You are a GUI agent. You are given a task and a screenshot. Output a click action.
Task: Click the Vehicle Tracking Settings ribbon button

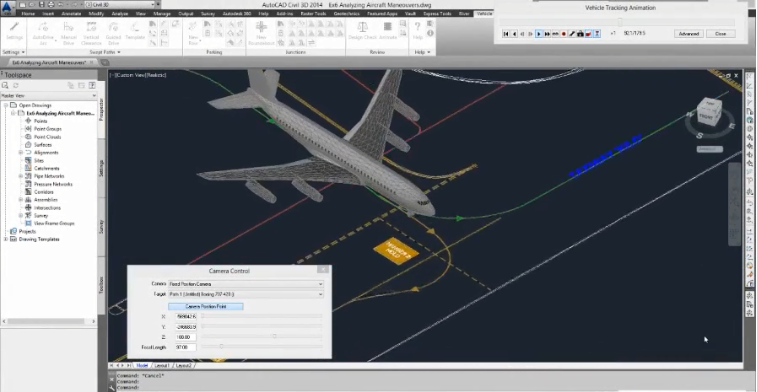14,31
